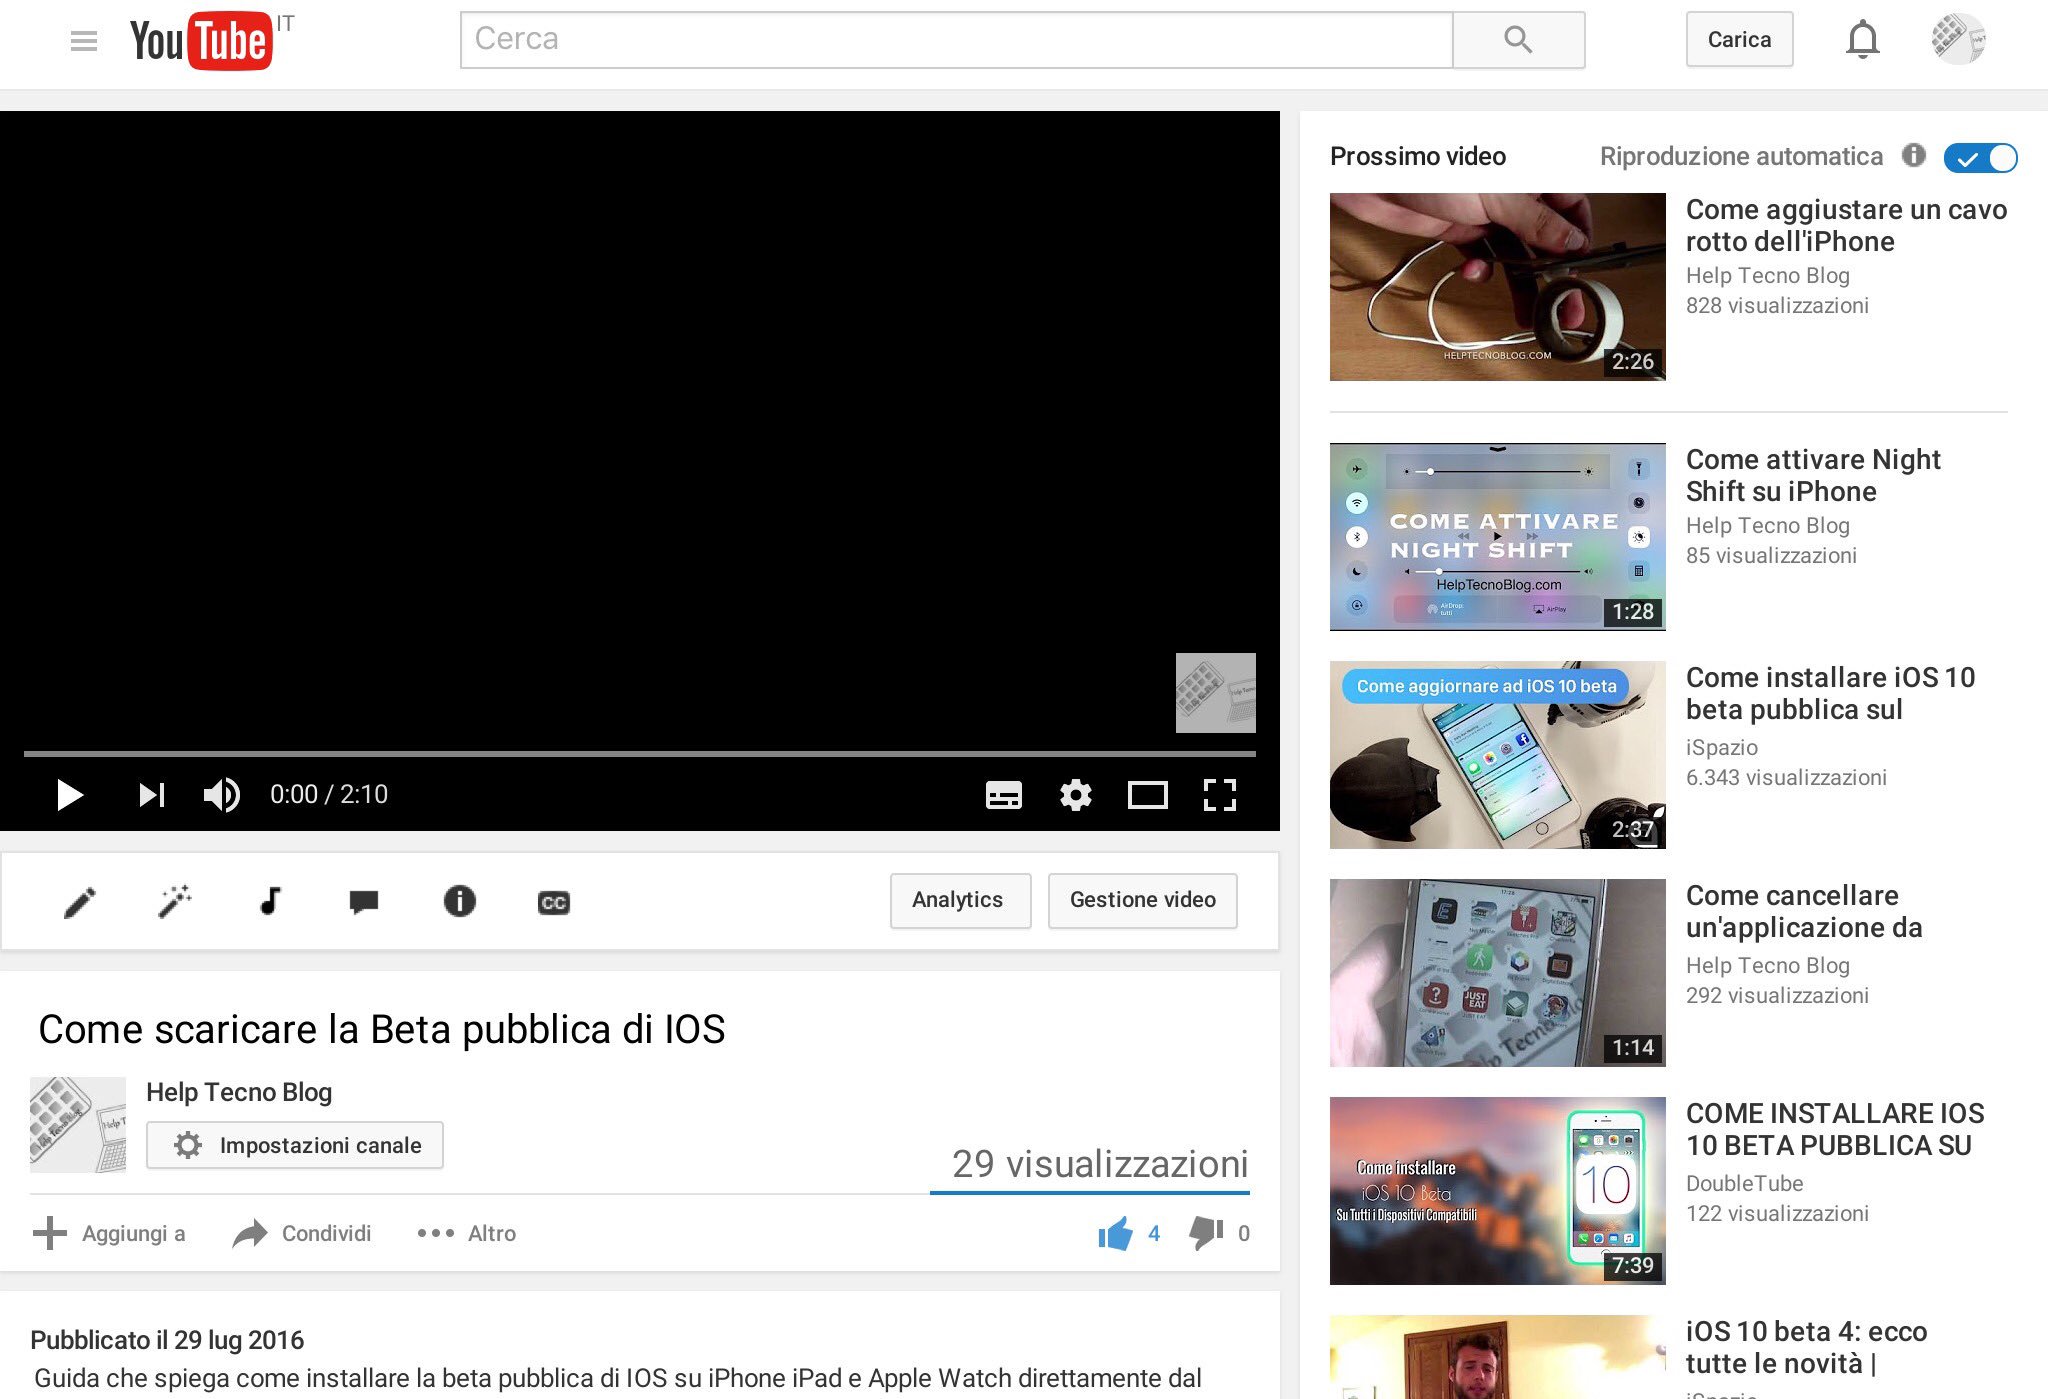Like the video with thumbs up

(1116, 1233)
